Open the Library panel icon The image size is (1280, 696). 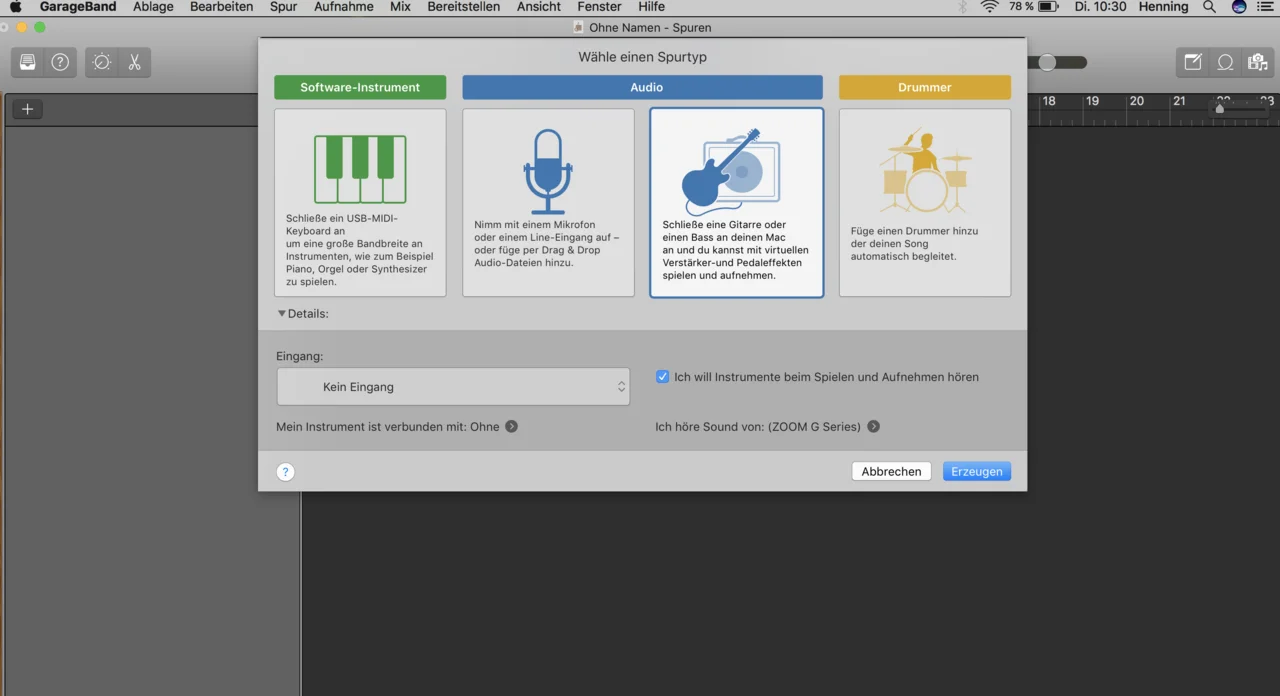click(28, 62)
